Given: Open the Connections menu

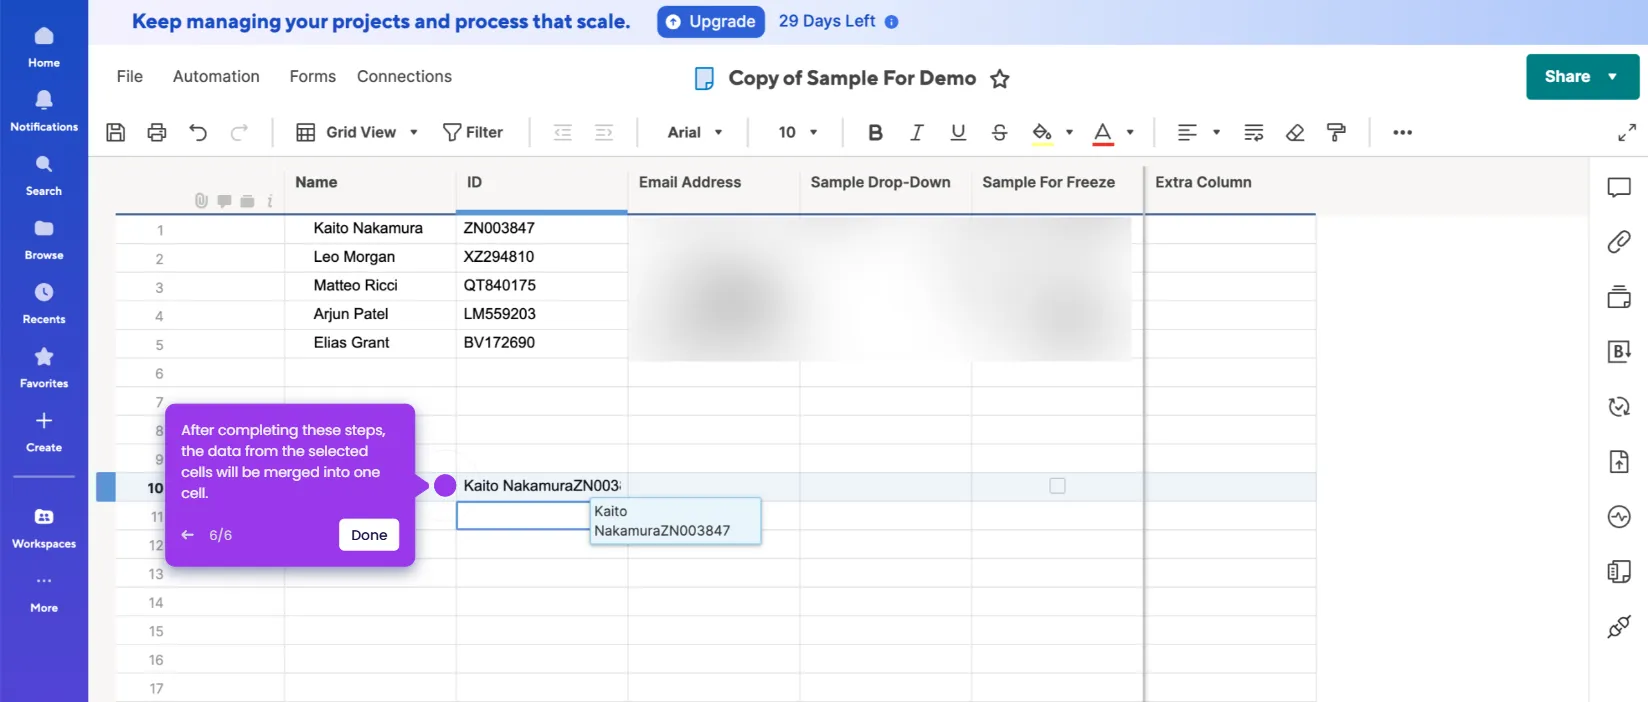Looking at the screenshot, I should tap(404, 76).
